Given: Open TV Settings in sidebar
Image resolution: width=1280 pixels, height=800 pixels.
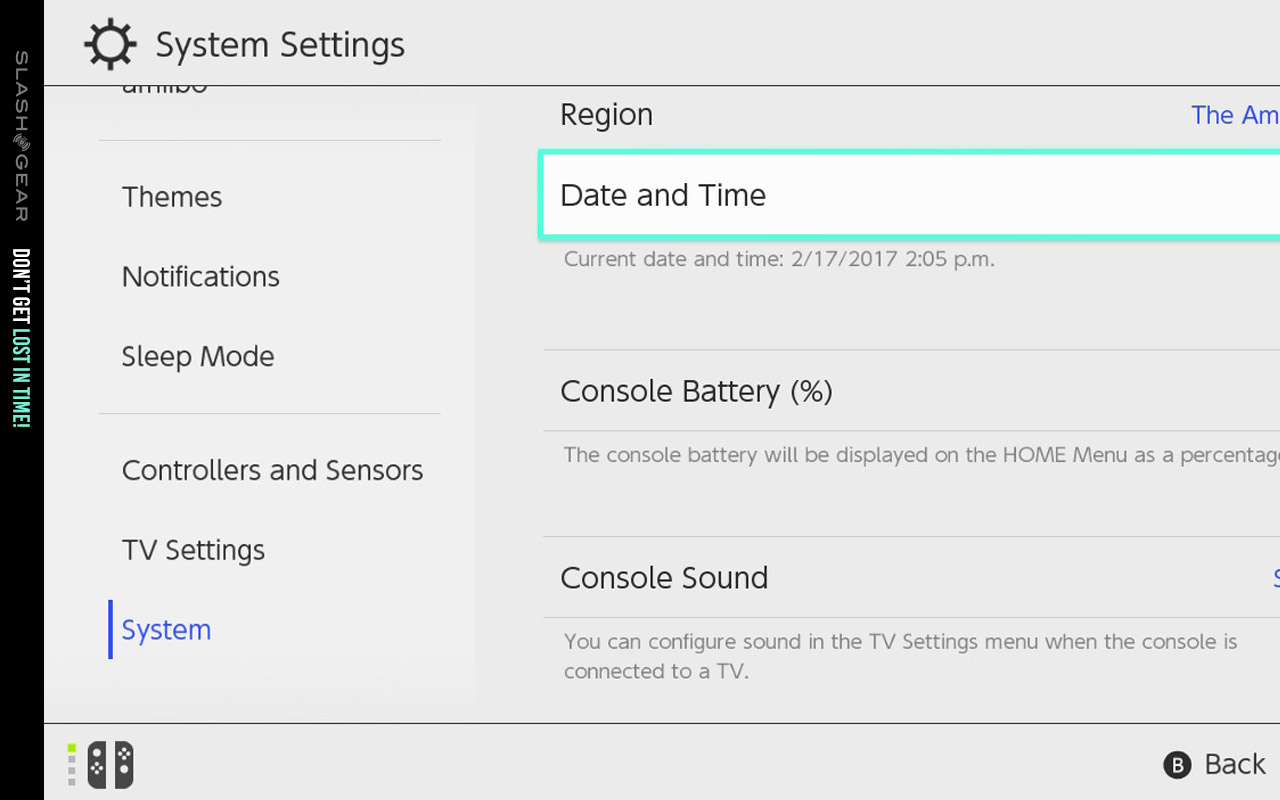Looking at the screenshot, I should 193,550.
